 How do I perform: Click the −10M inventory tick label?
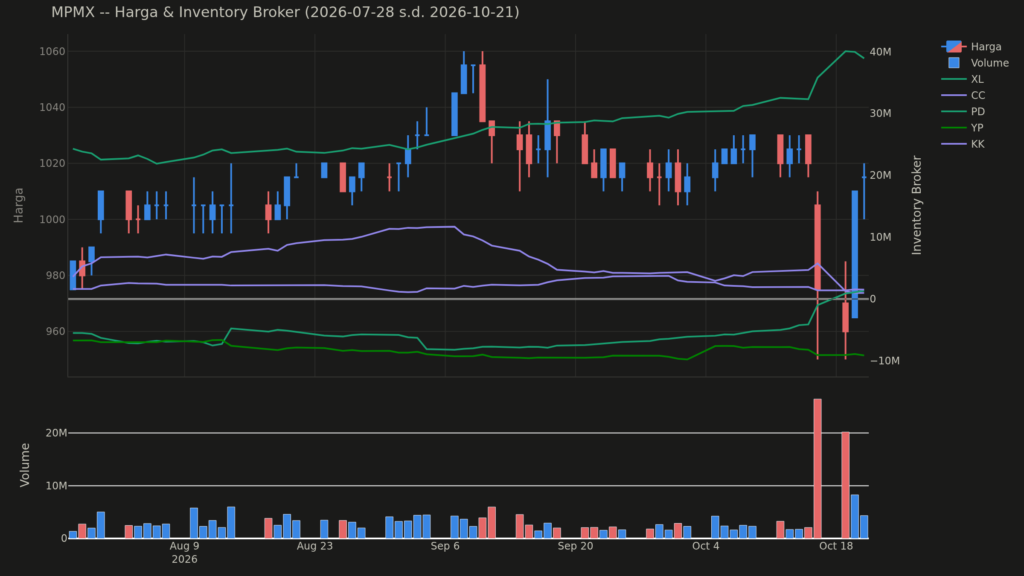pos(884,360)
